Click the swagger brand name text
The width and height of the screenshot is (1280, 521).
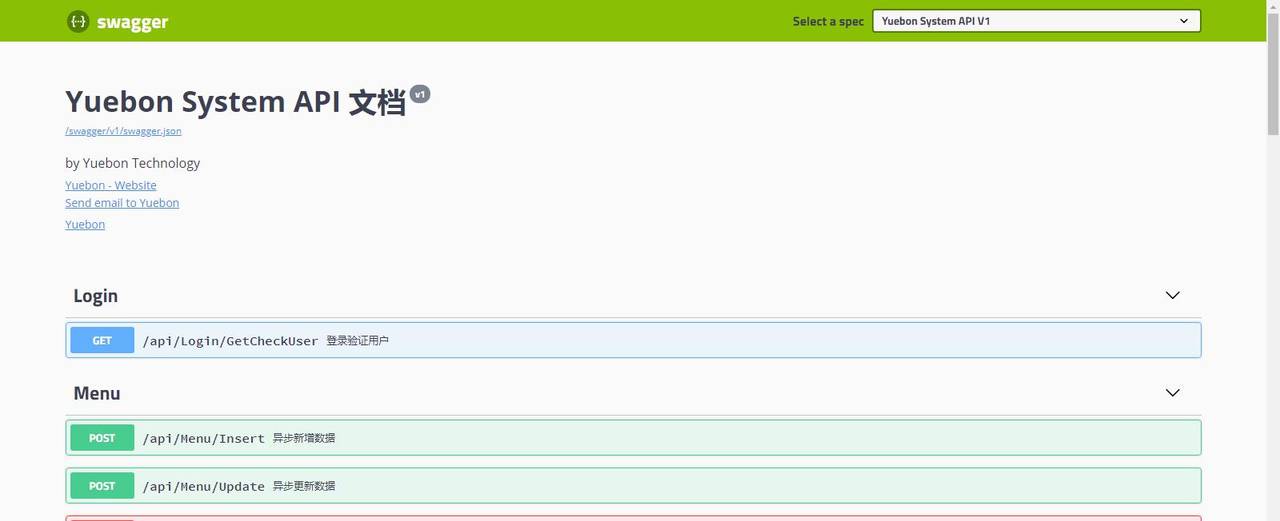pyautogui.click(x=132, y=22)
